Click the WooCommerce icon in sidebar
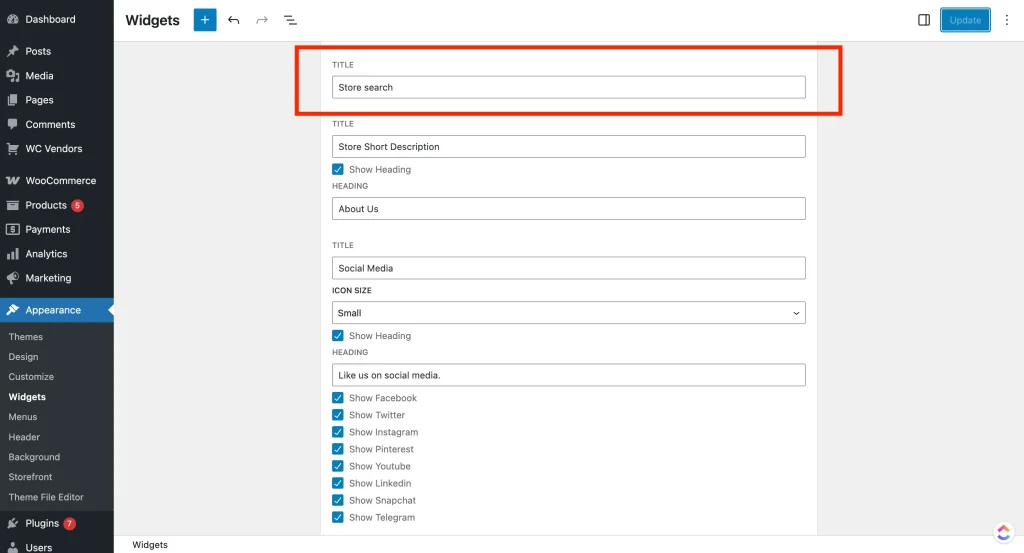The width and height of the screenshot is (1024, 553). coord(13,181)
